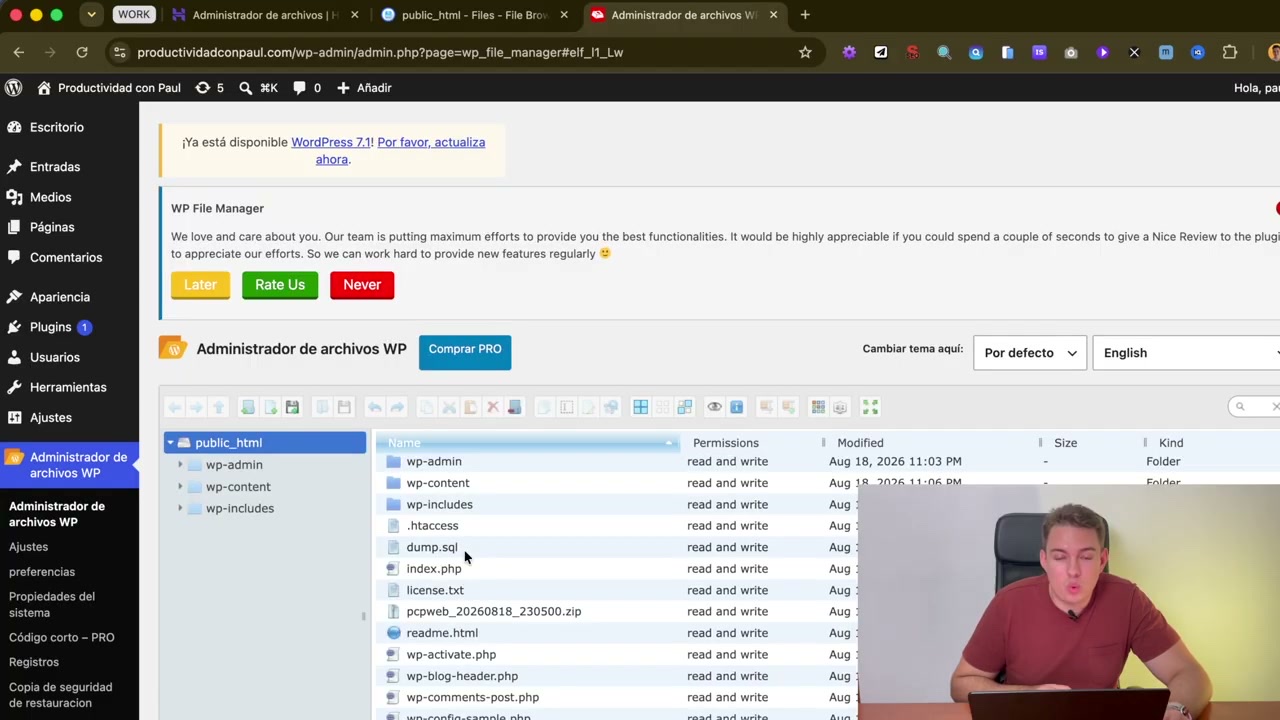Click the Sort toolbar icon
Viewport: 1280px width, 720px height.
pos(840,407)
